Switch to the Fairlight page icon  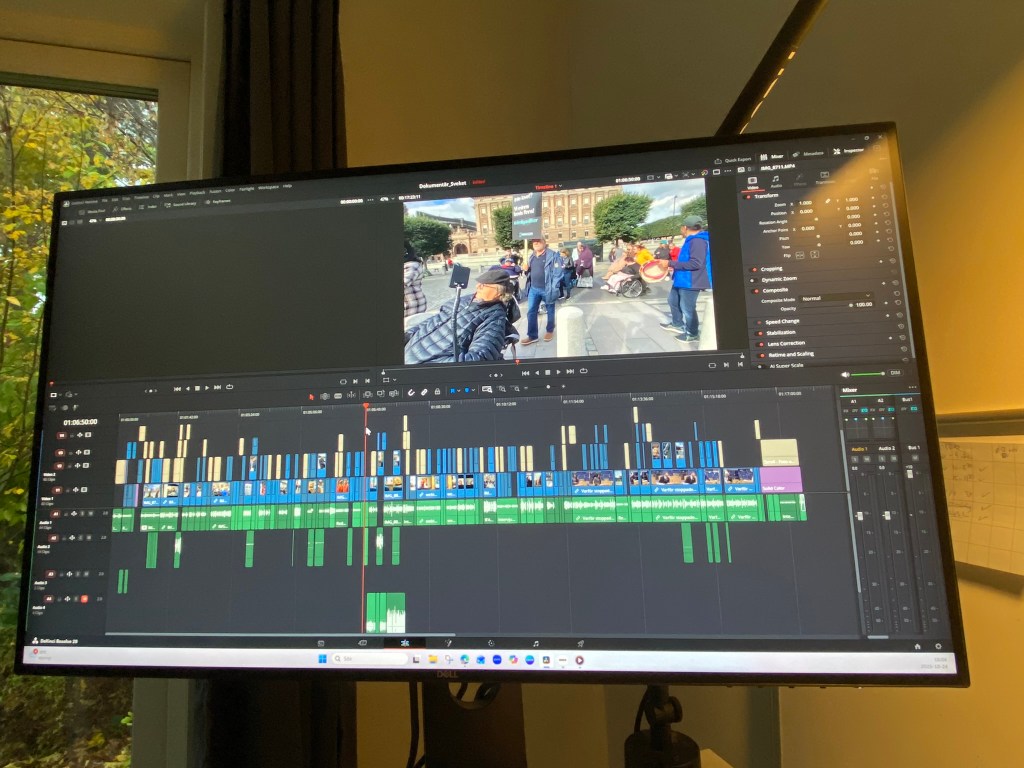pyautogui.click(x=536, y=644)
